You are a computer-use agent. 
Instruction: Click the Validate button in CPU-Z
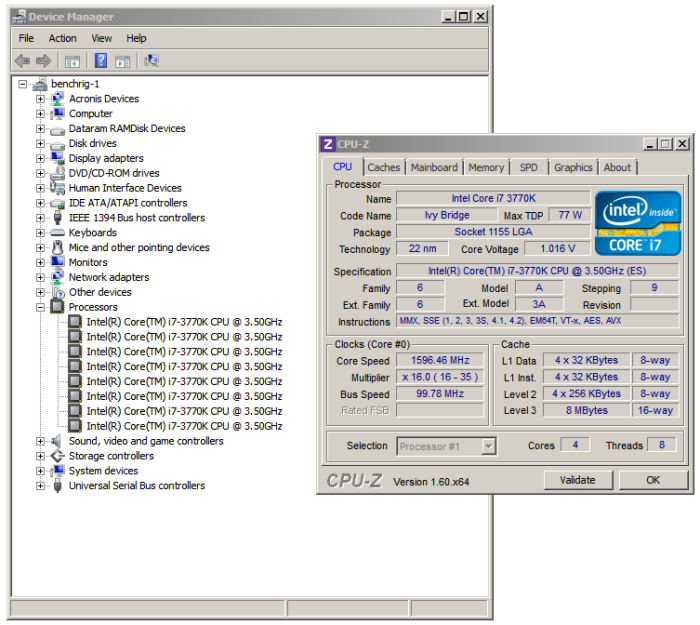578,480
